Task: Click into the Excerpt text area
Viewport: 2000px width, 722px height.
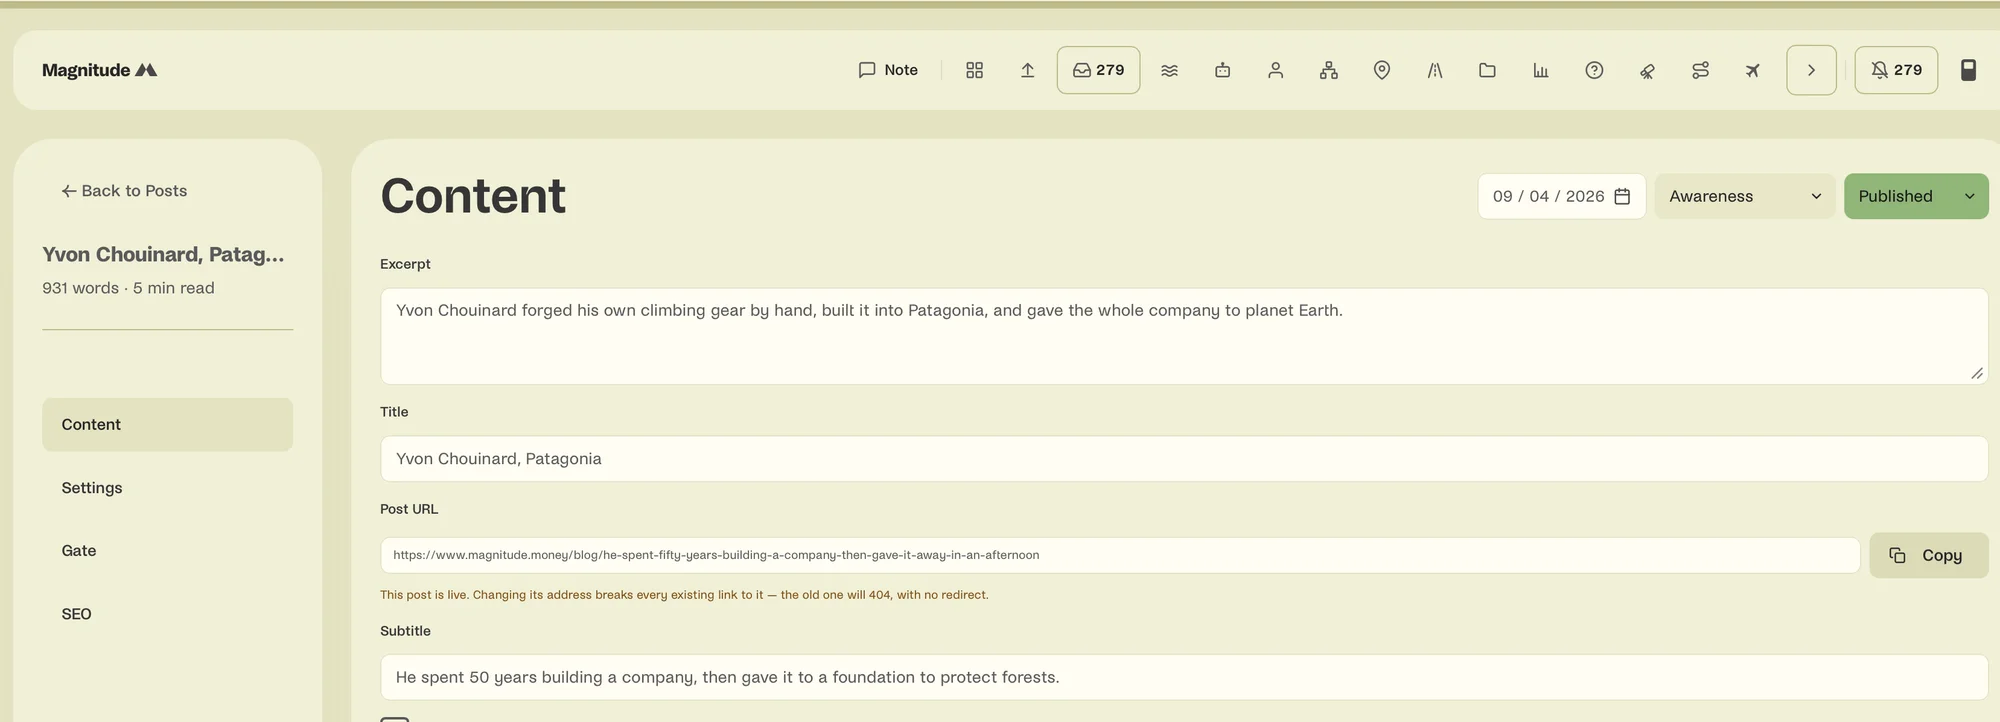Action: 1183,336
